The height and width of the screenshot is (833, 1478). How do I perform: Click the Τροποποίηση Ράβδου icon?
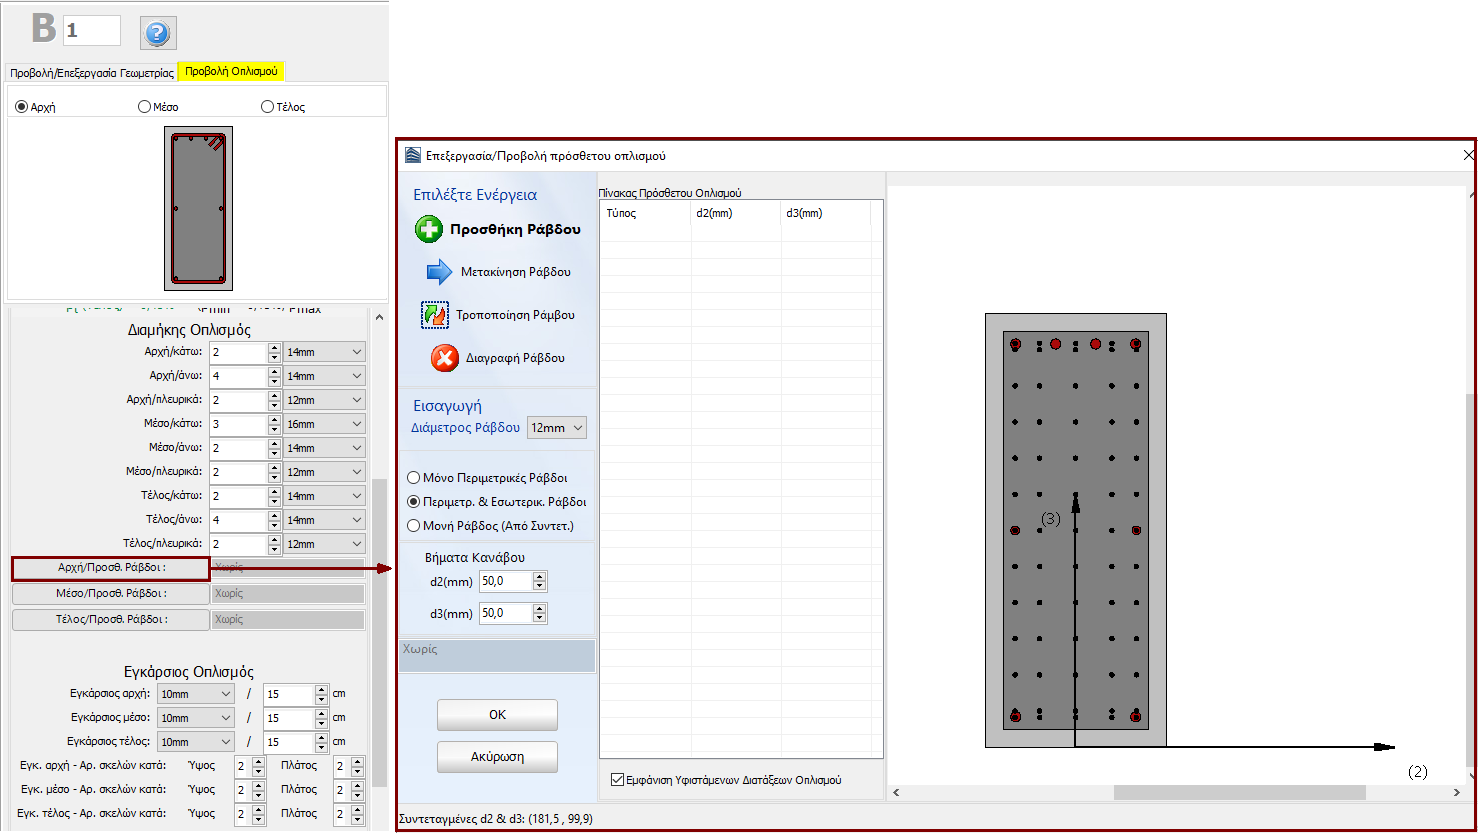(x=435, y=315)
